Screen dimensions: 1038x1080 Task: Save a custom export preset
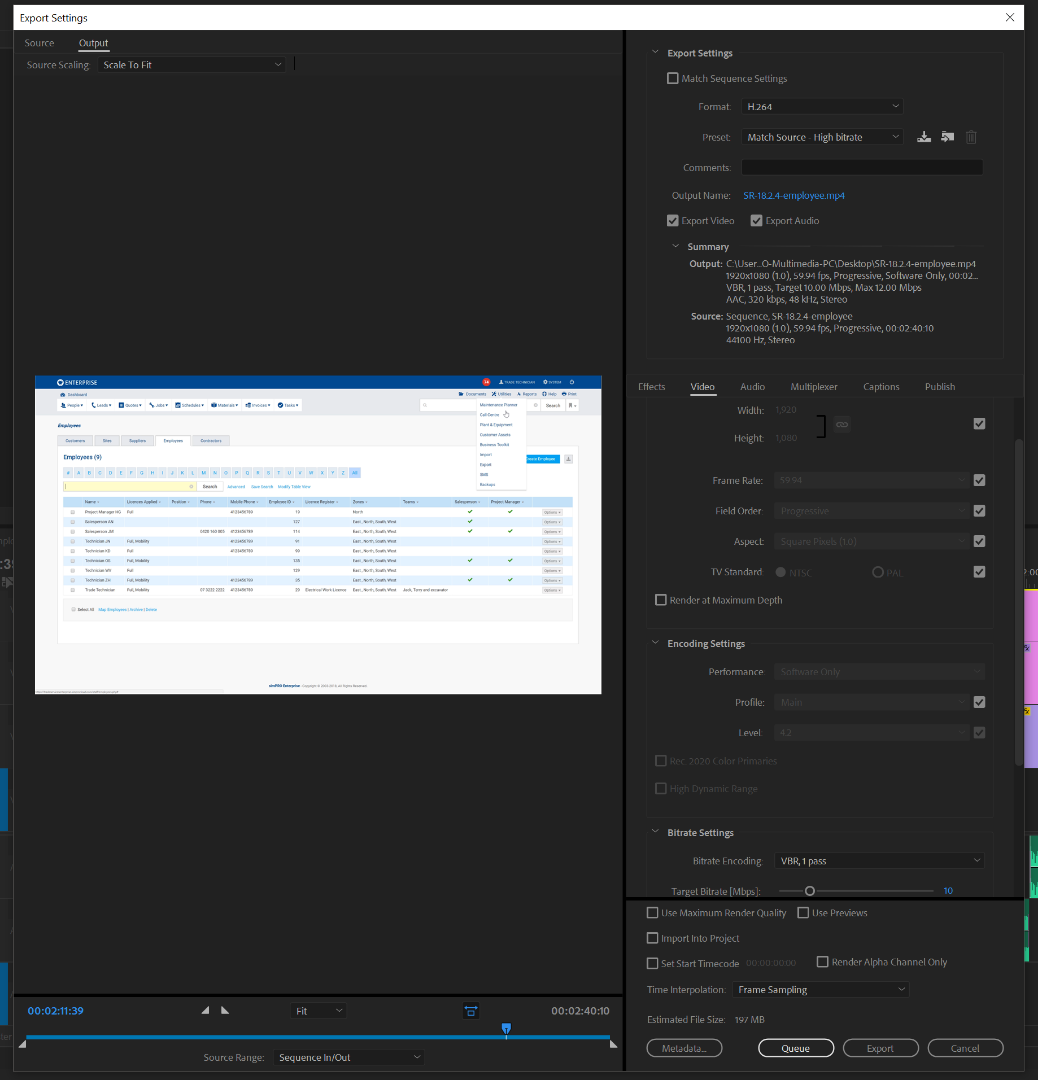(x=923, y=136)
